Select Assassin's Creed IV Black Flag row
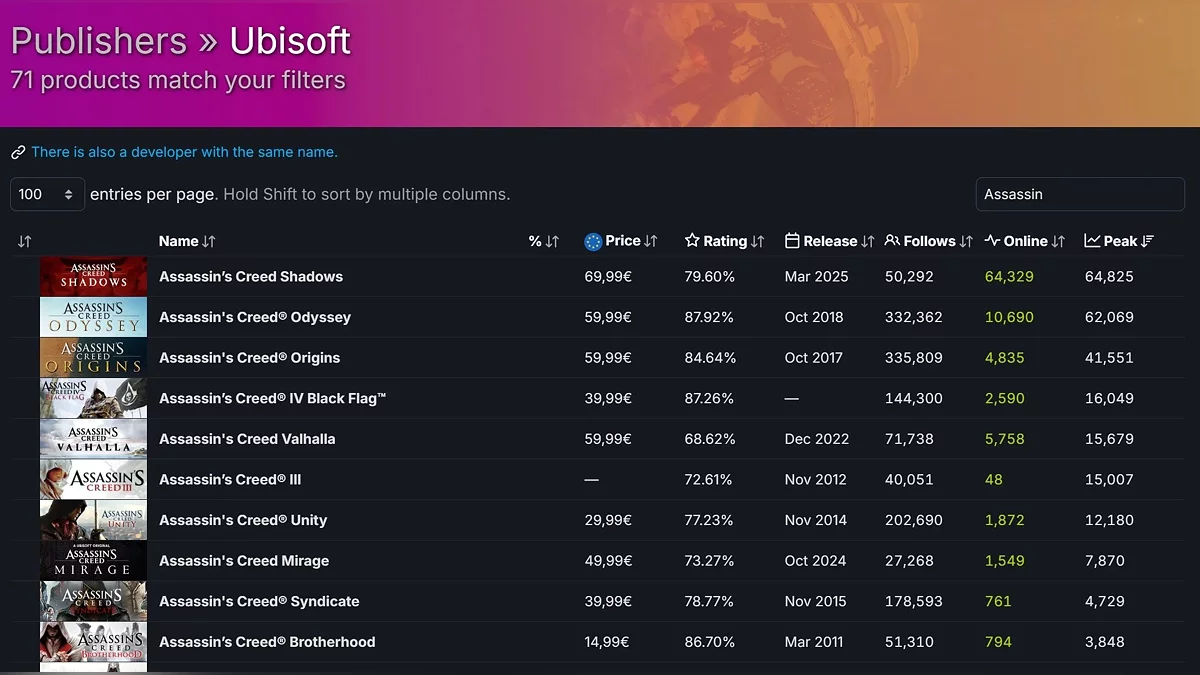 coord(272,398)
